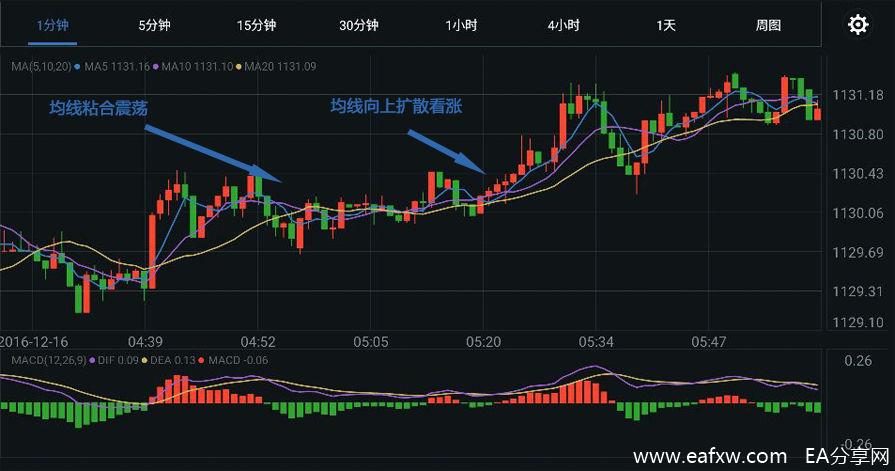The height and width of the screenshot is (471, 895).
Task: Click the 1130.06 price axis label
Action: pos(858,213)
